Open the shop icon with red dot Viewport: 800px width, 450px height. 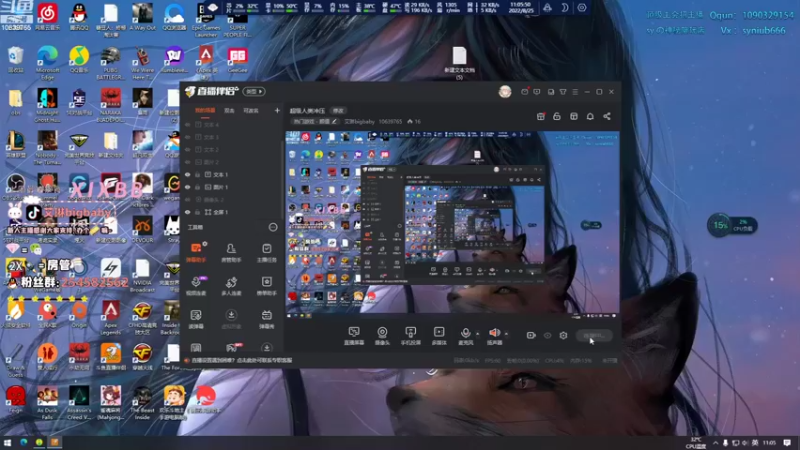point(541,116)
